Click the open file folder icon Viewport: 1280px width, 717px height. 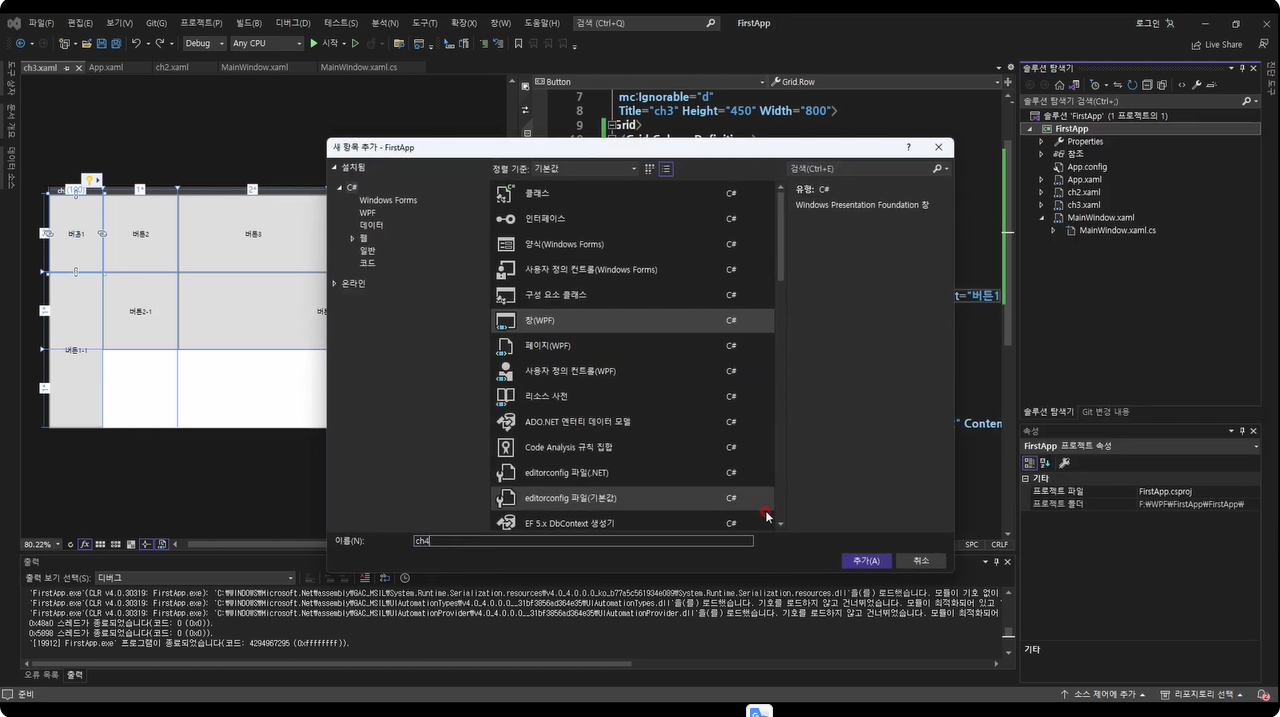click(x=87, y=44)
